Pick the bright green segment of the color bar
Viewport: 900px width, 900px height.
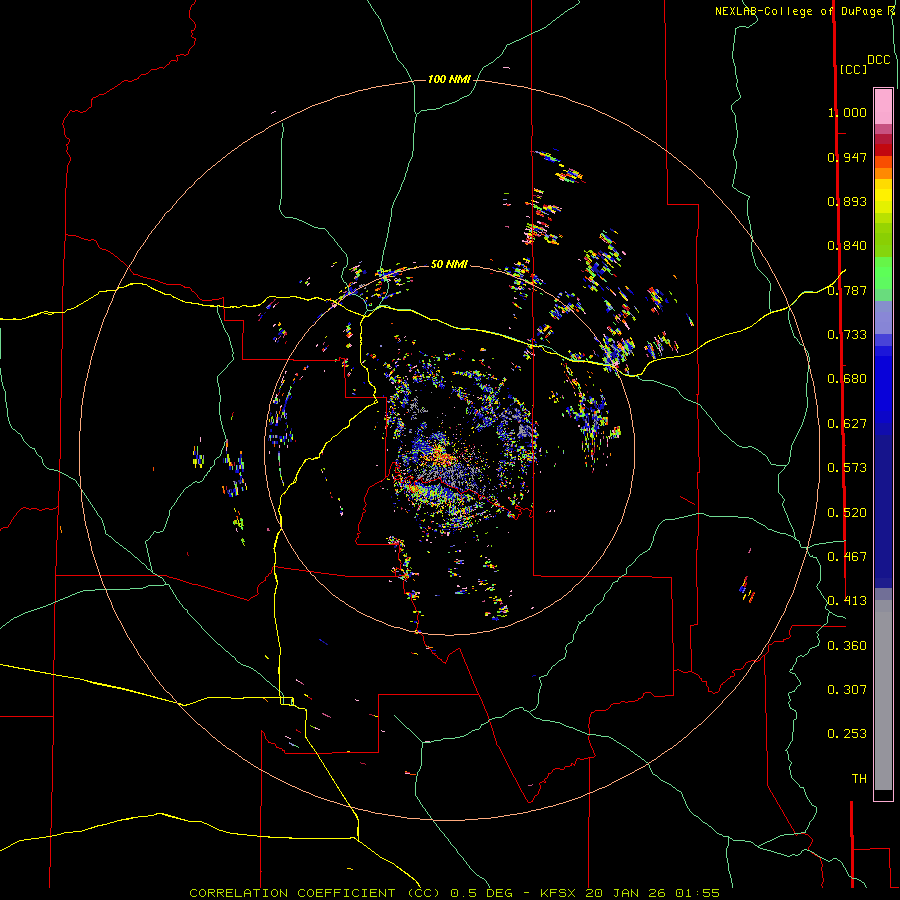(x=883, y=273)
